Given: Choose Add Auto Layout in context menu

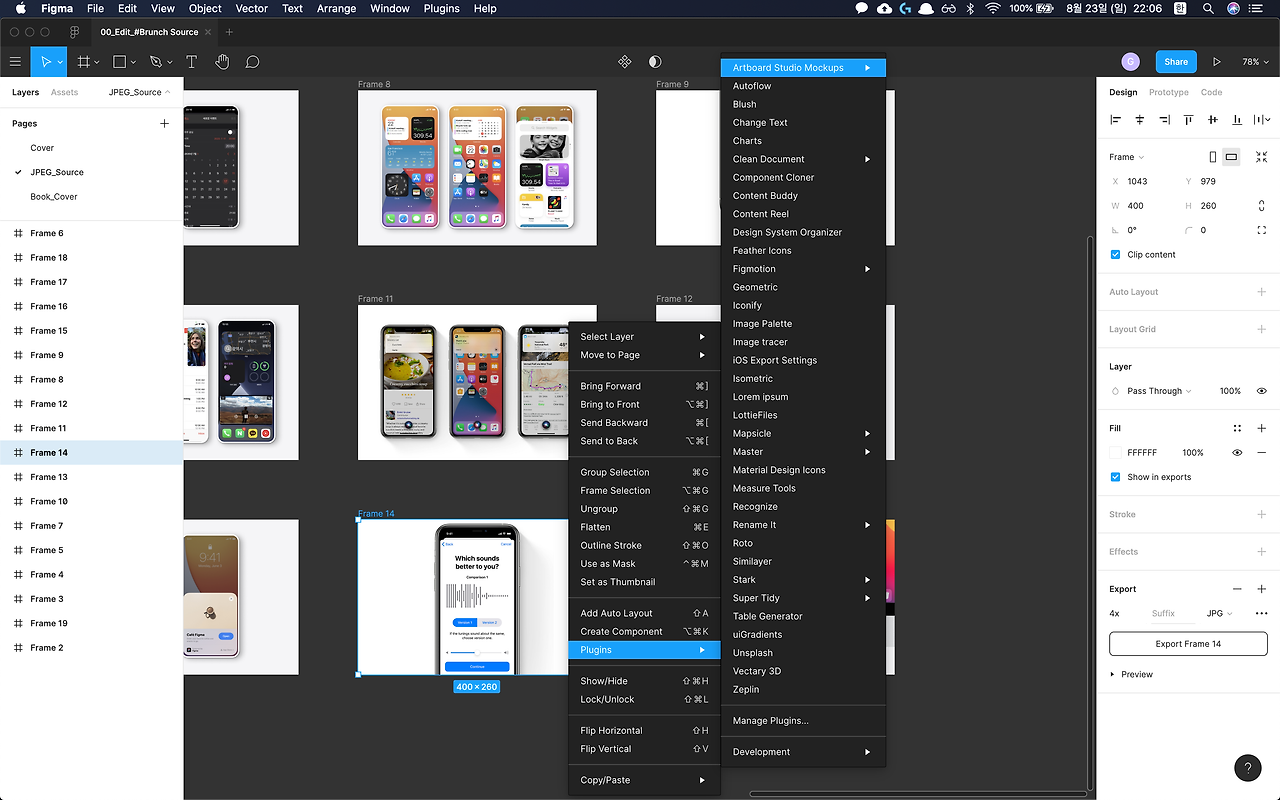Looking at the screenshot, I should pyautogui.click(x=644, y=613).
